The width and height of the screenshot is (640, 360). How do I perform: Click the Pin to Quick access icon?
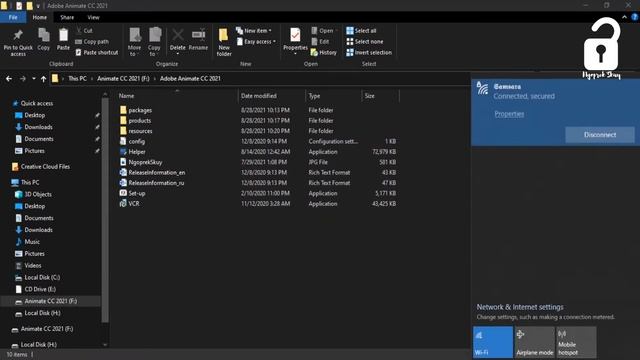tap(18, 36)
